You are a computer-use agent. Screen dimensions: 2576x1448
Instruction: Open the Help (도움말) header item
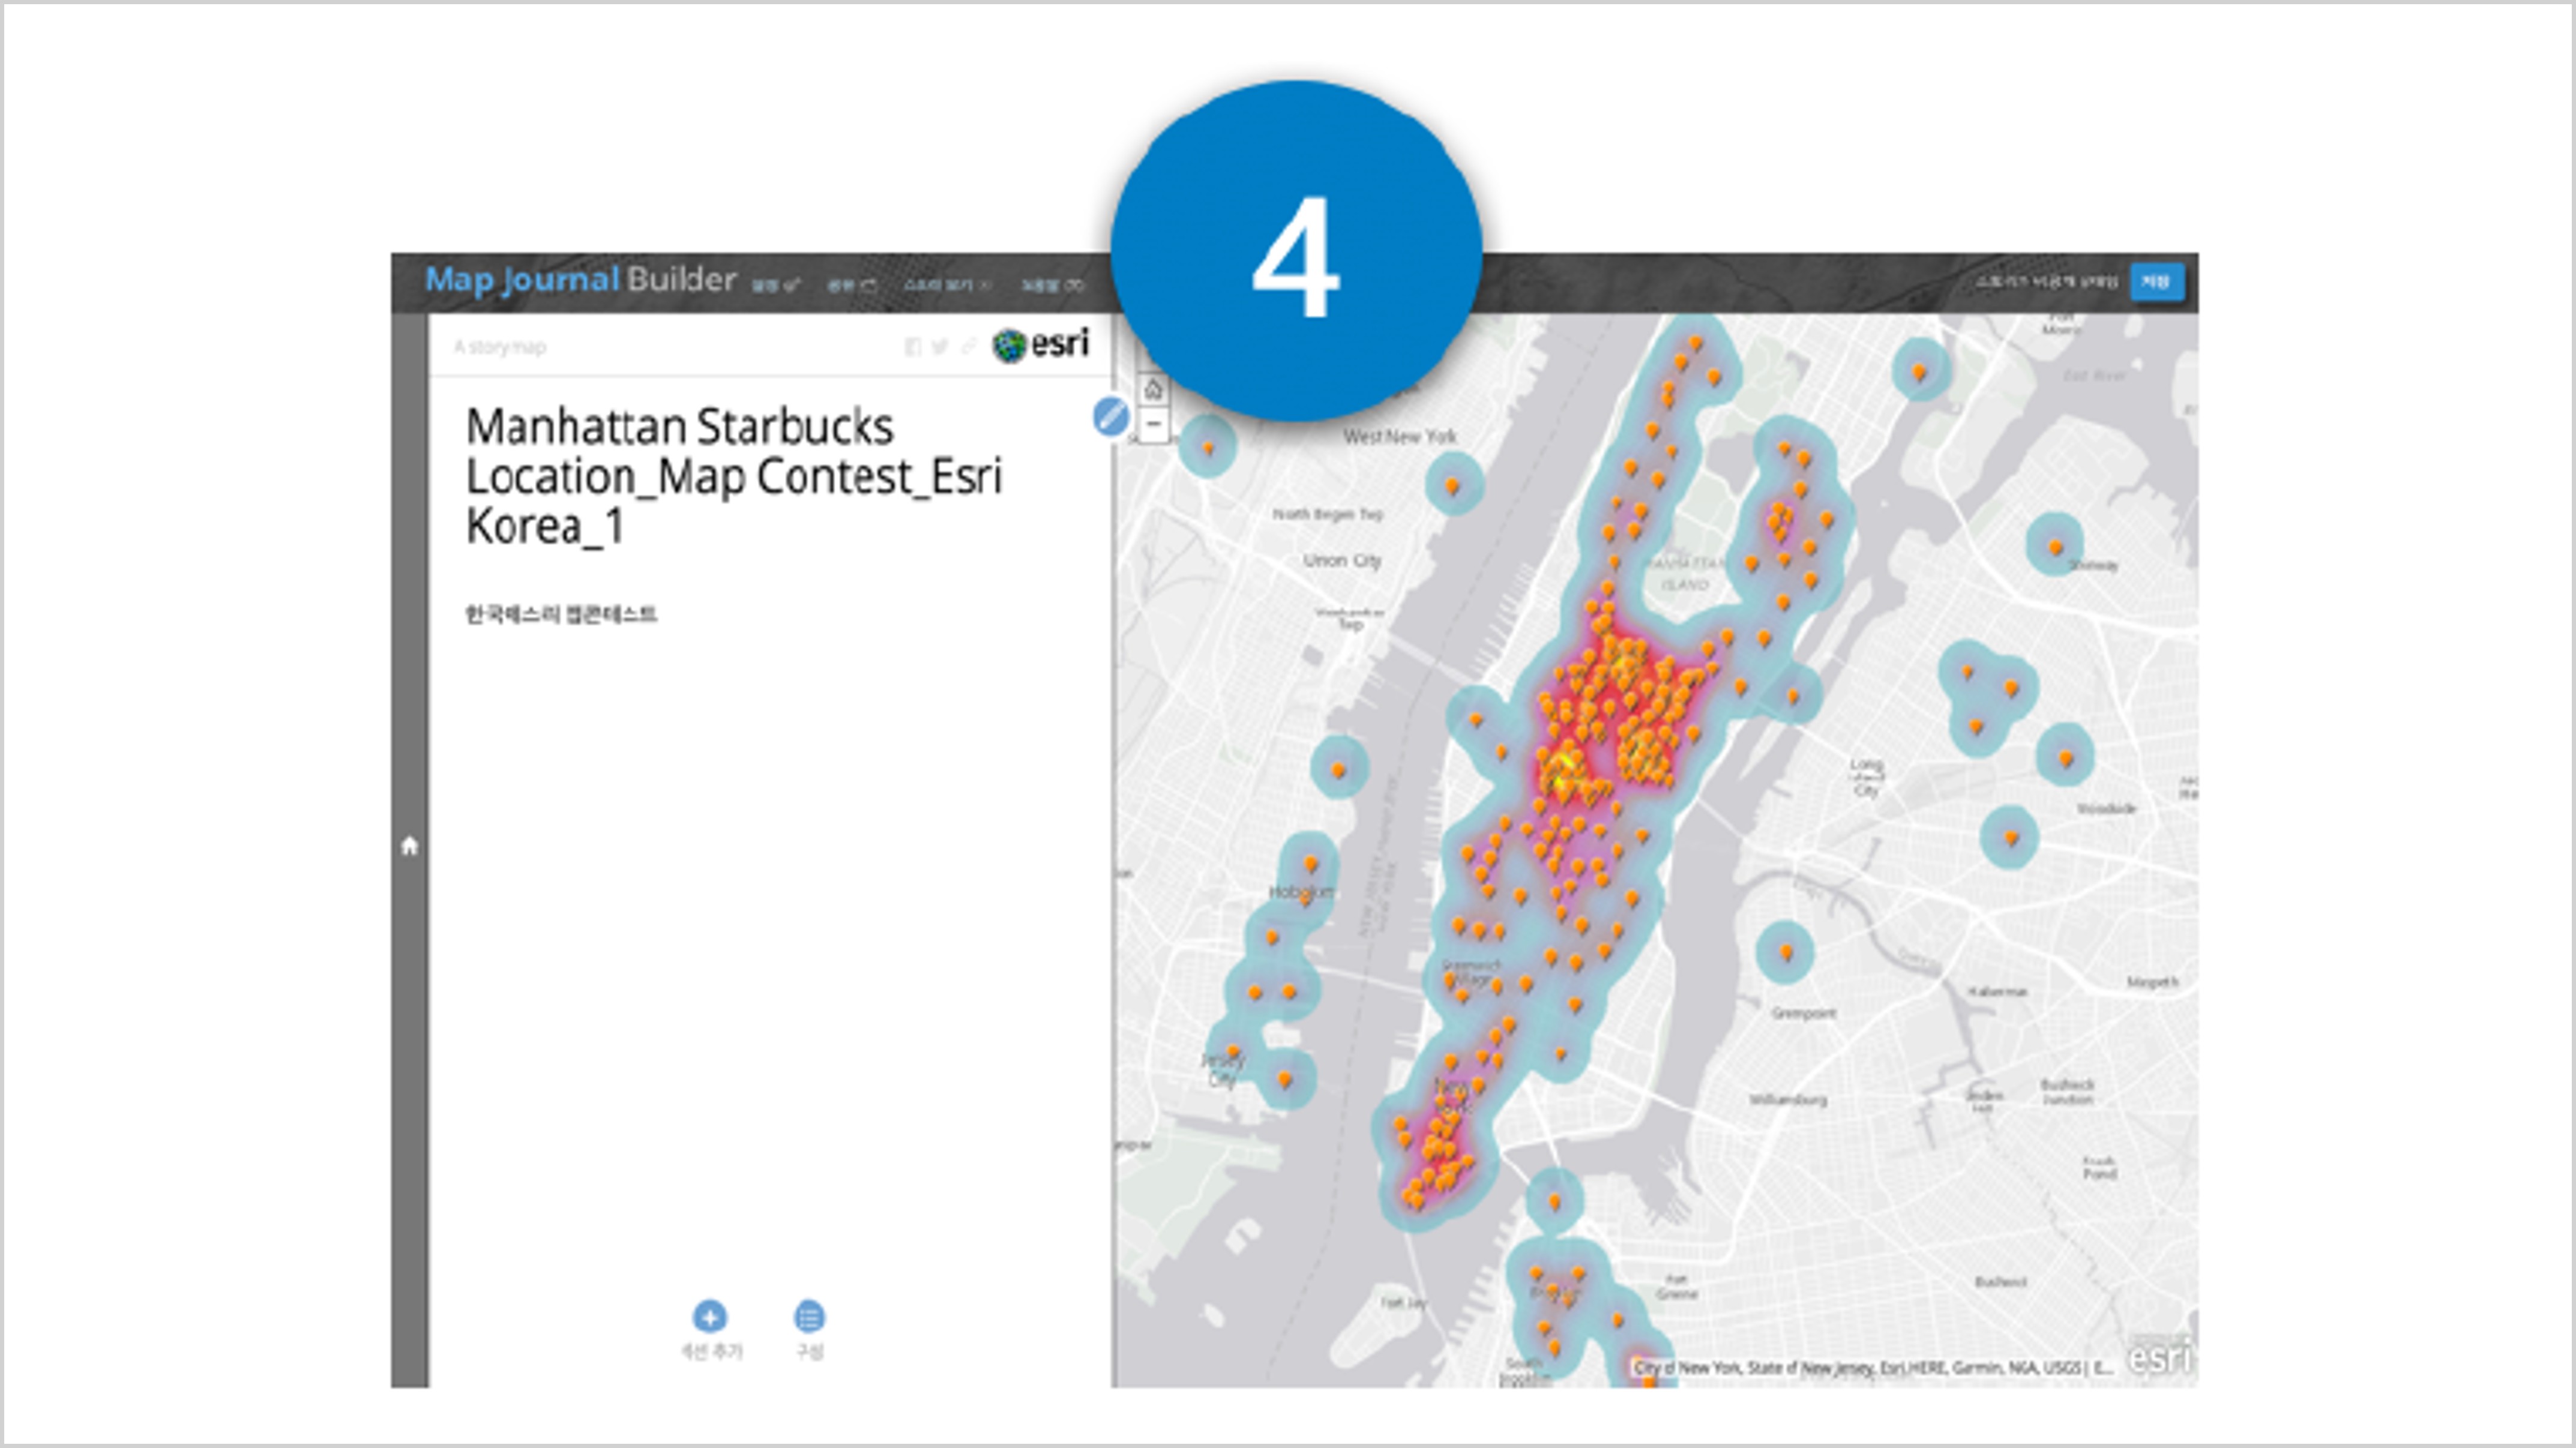(1052, 285)
